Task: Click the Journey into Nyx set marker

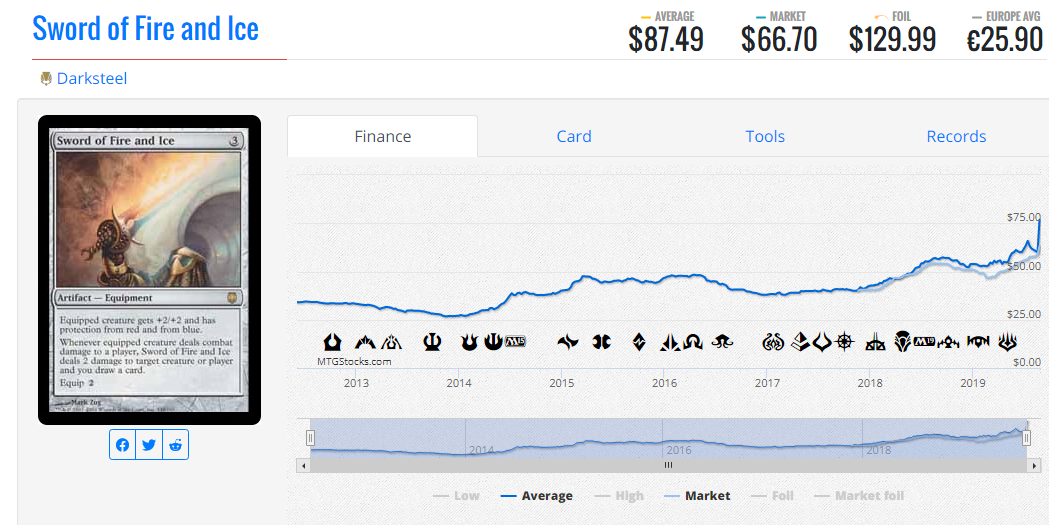Action: click(x=493, y=342)
